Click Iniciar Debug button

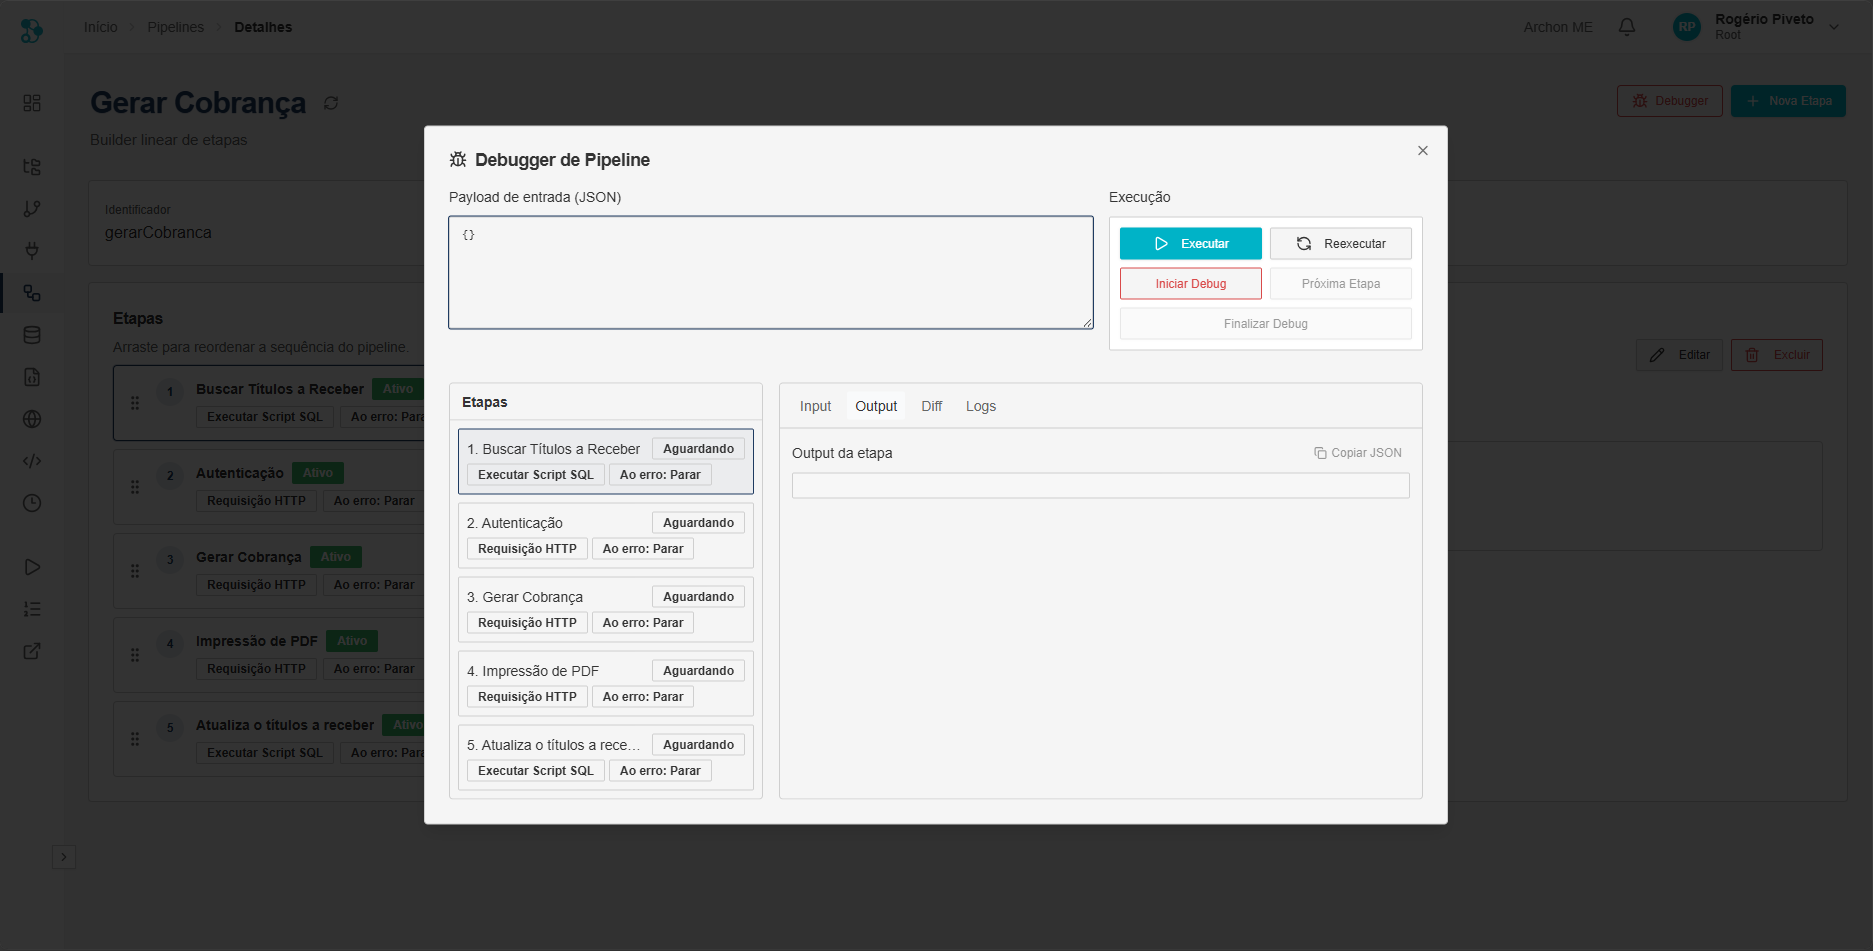click(1190, 284)
